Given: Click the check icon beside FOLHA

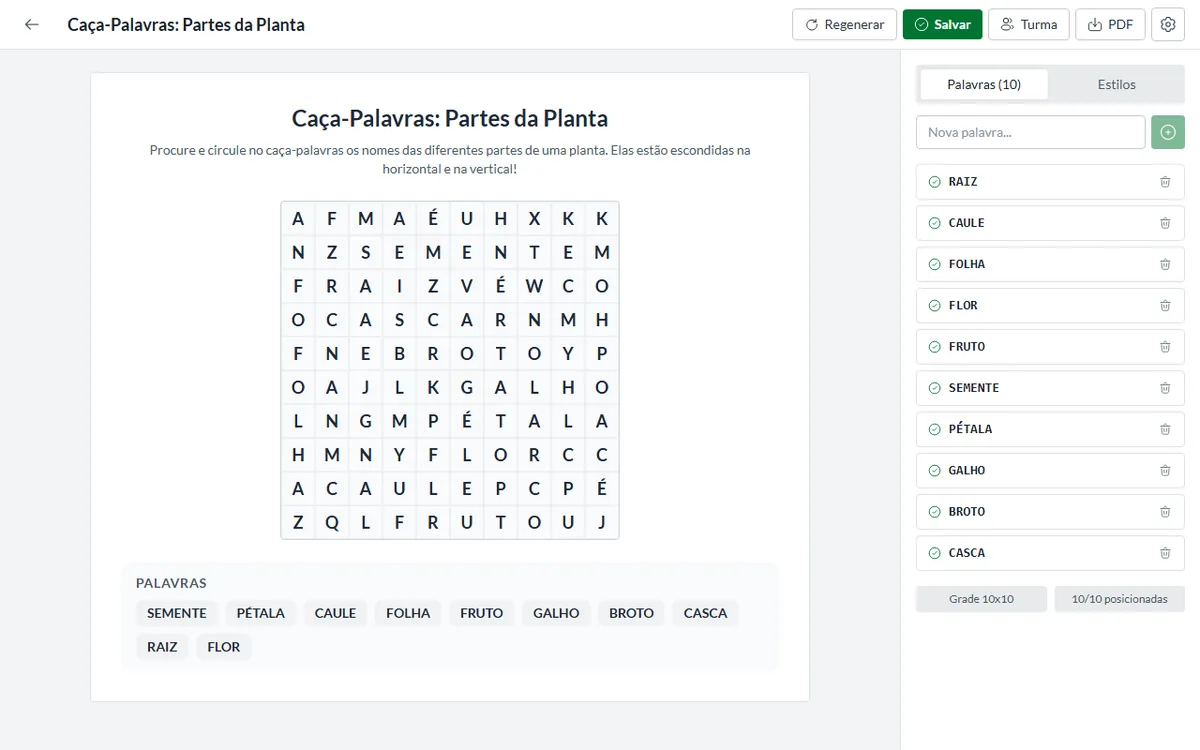Looking at the screenshot, I should click(x=935, y=264).
